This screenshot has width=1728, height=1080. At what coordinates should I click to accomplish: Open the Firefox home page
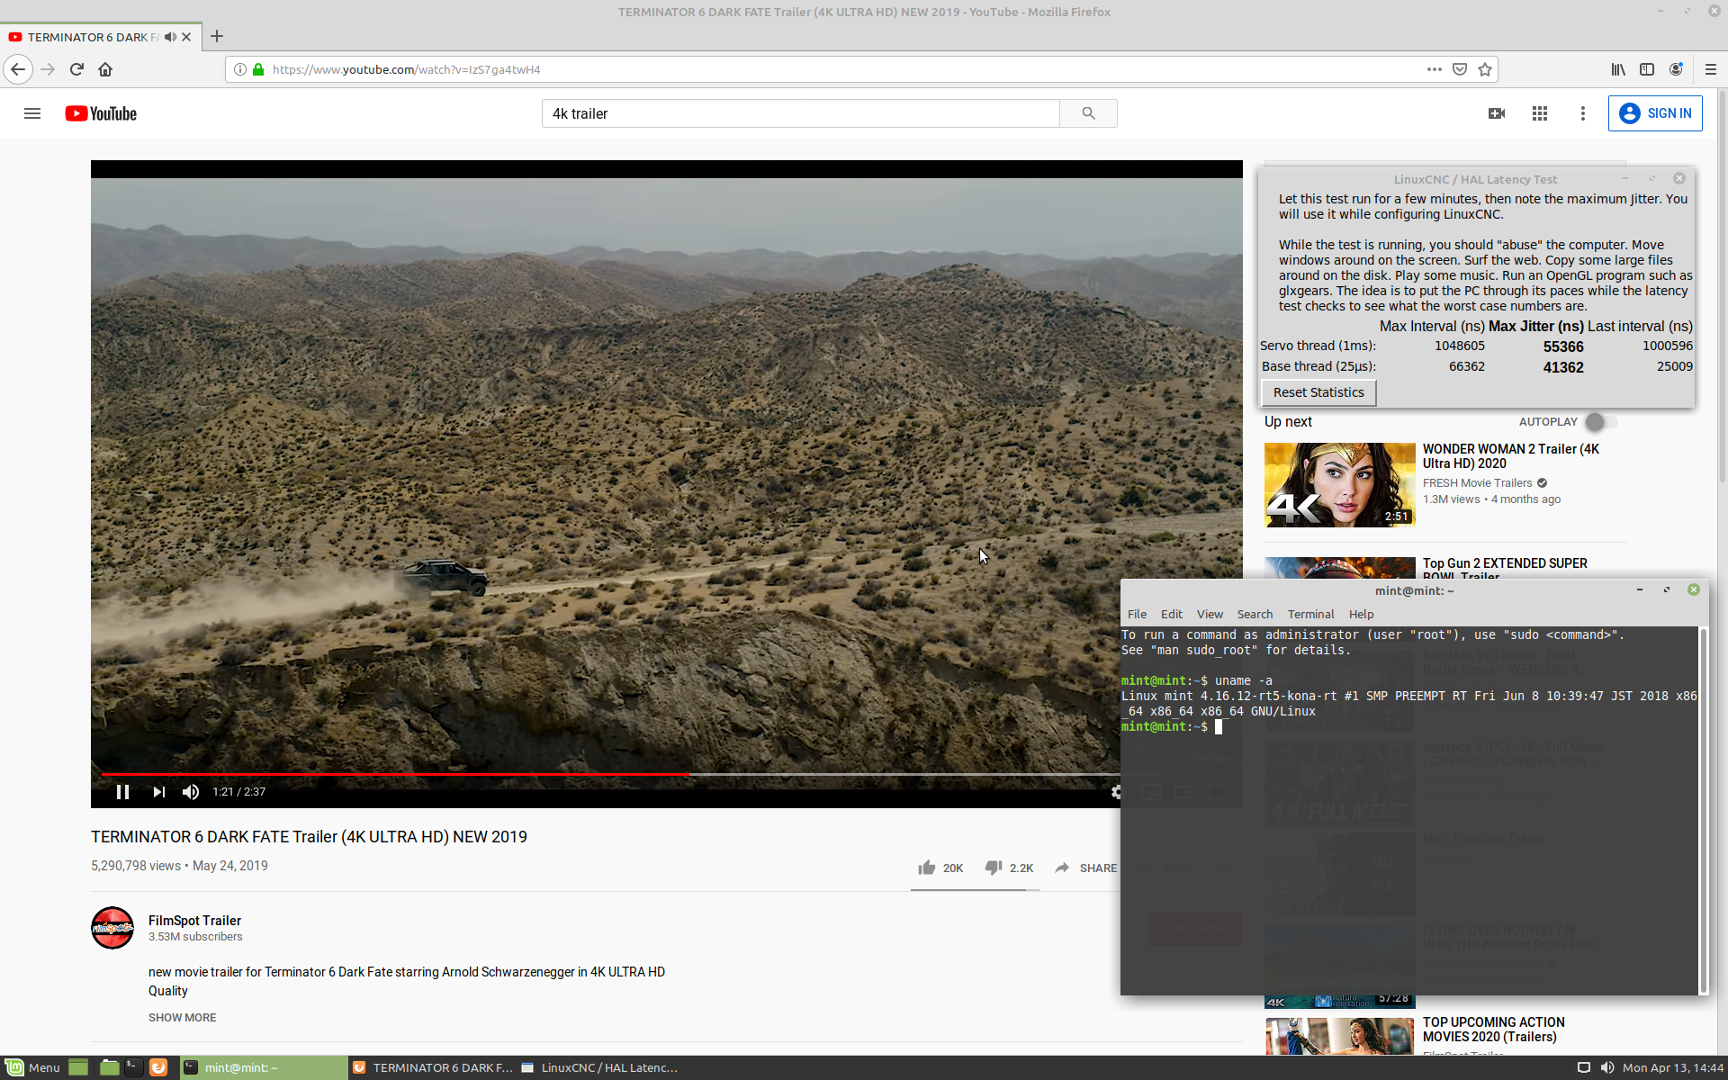pyautogui.click(x=105, y=69)
